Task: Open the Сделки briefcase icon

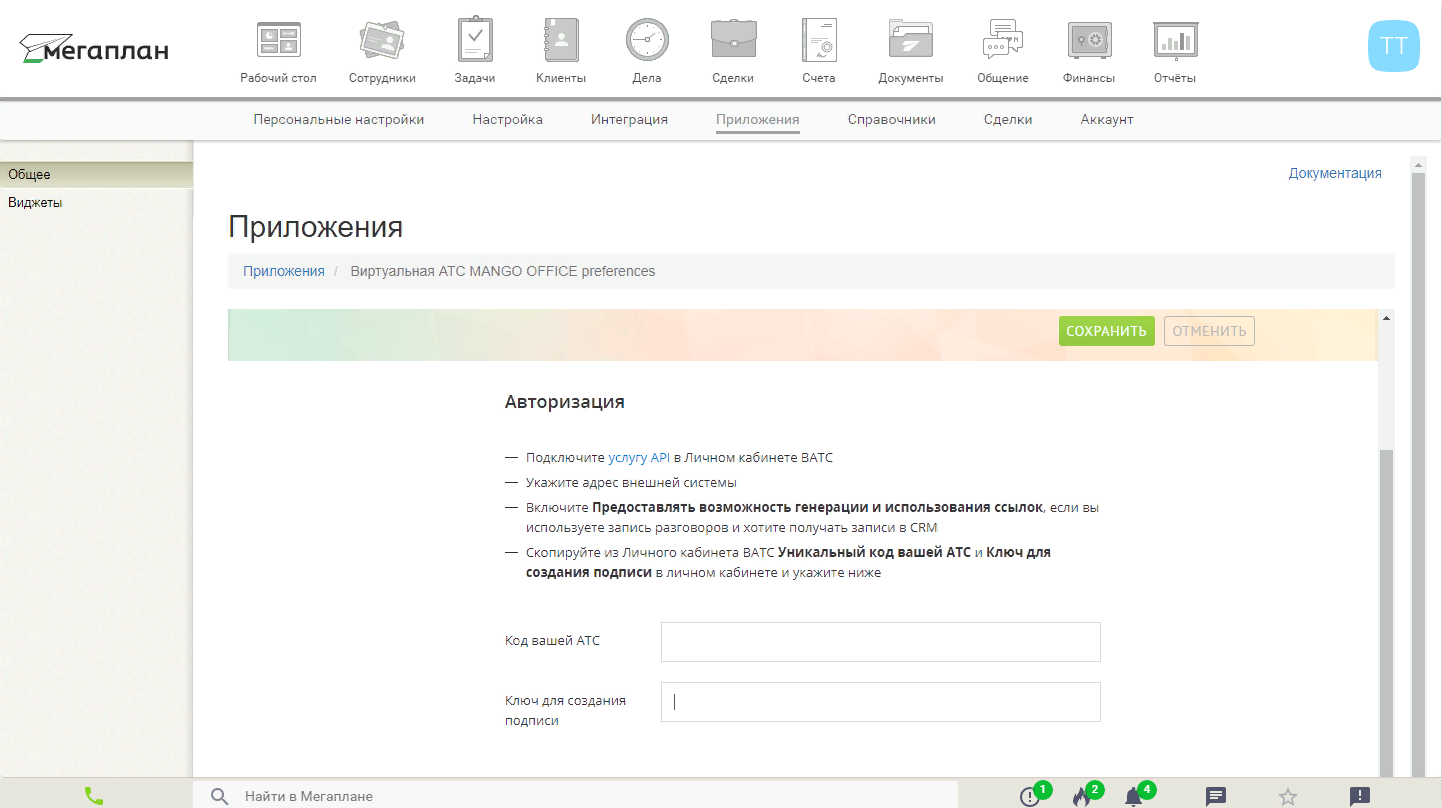Action: pos(733,40)
